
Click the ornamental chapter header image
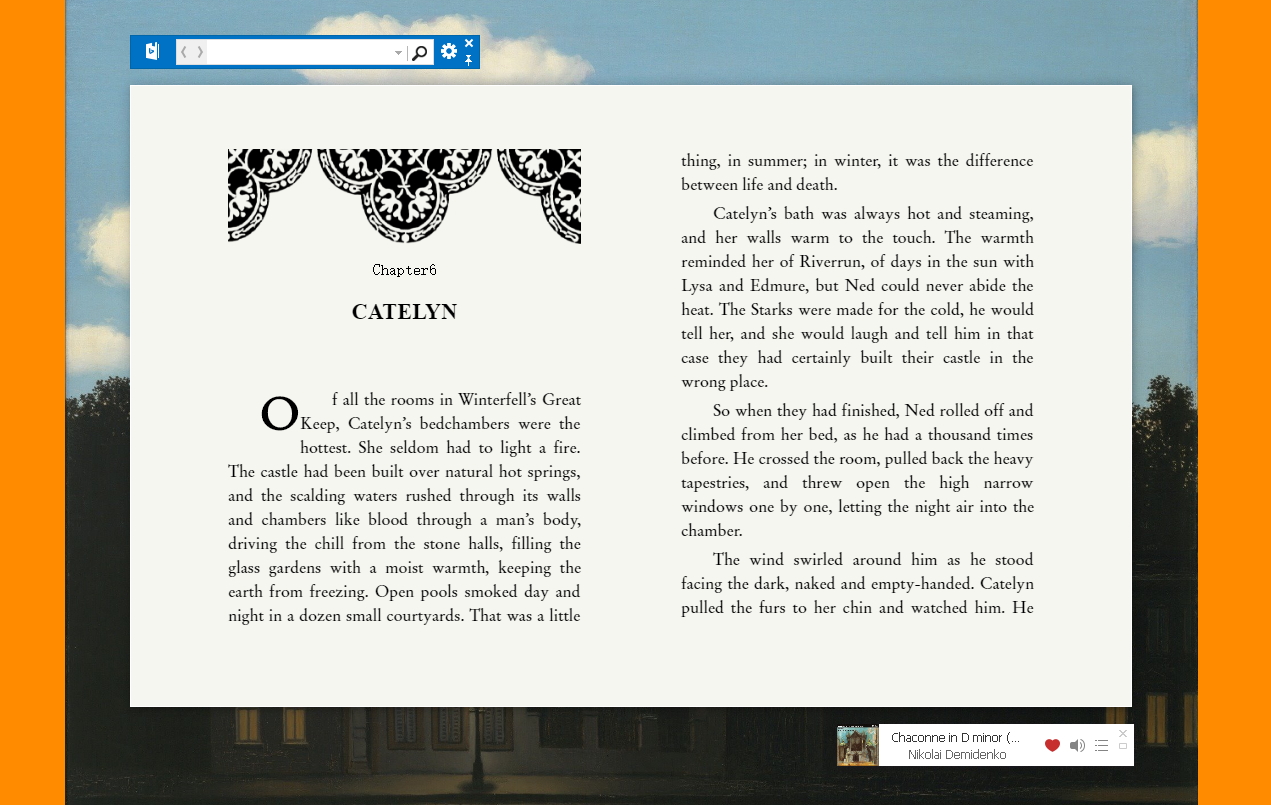404,196
